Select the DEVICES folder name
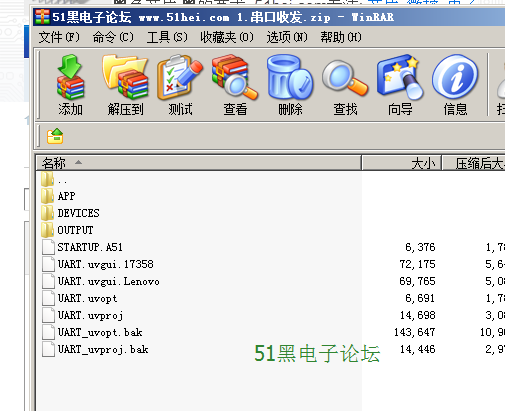Image resolution: width=505 pixels, height=411 pixels. click(78, 213)
